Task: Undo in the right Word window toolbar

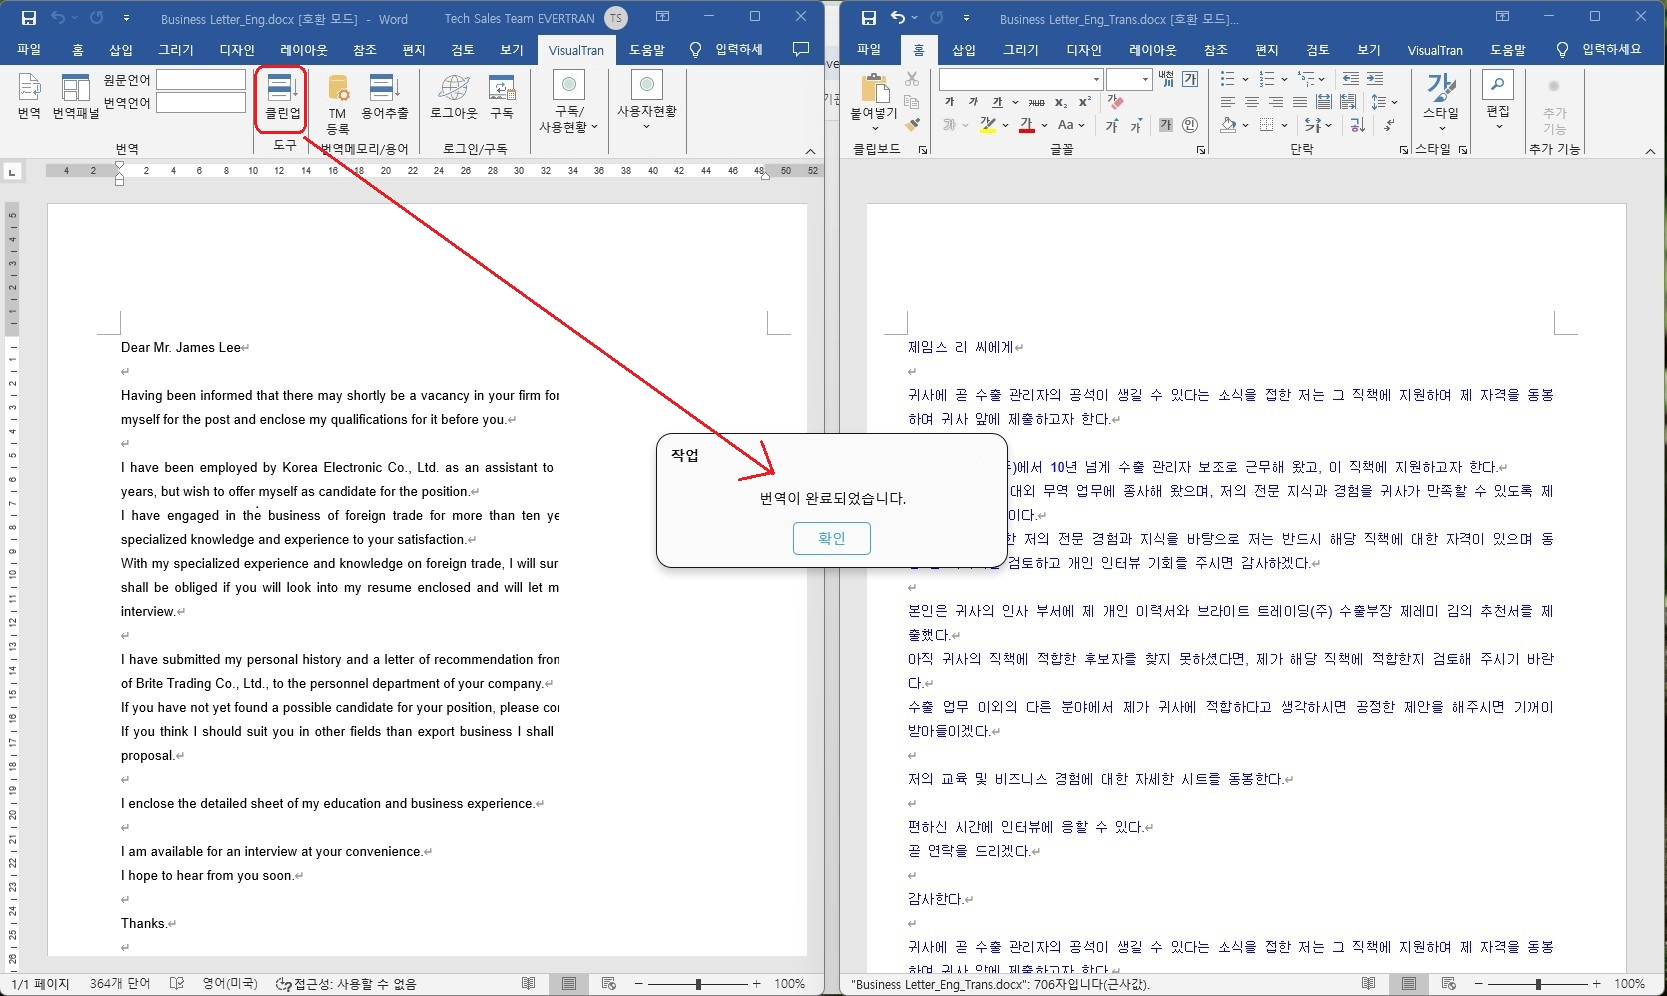Action: click(x=898, y=18)
